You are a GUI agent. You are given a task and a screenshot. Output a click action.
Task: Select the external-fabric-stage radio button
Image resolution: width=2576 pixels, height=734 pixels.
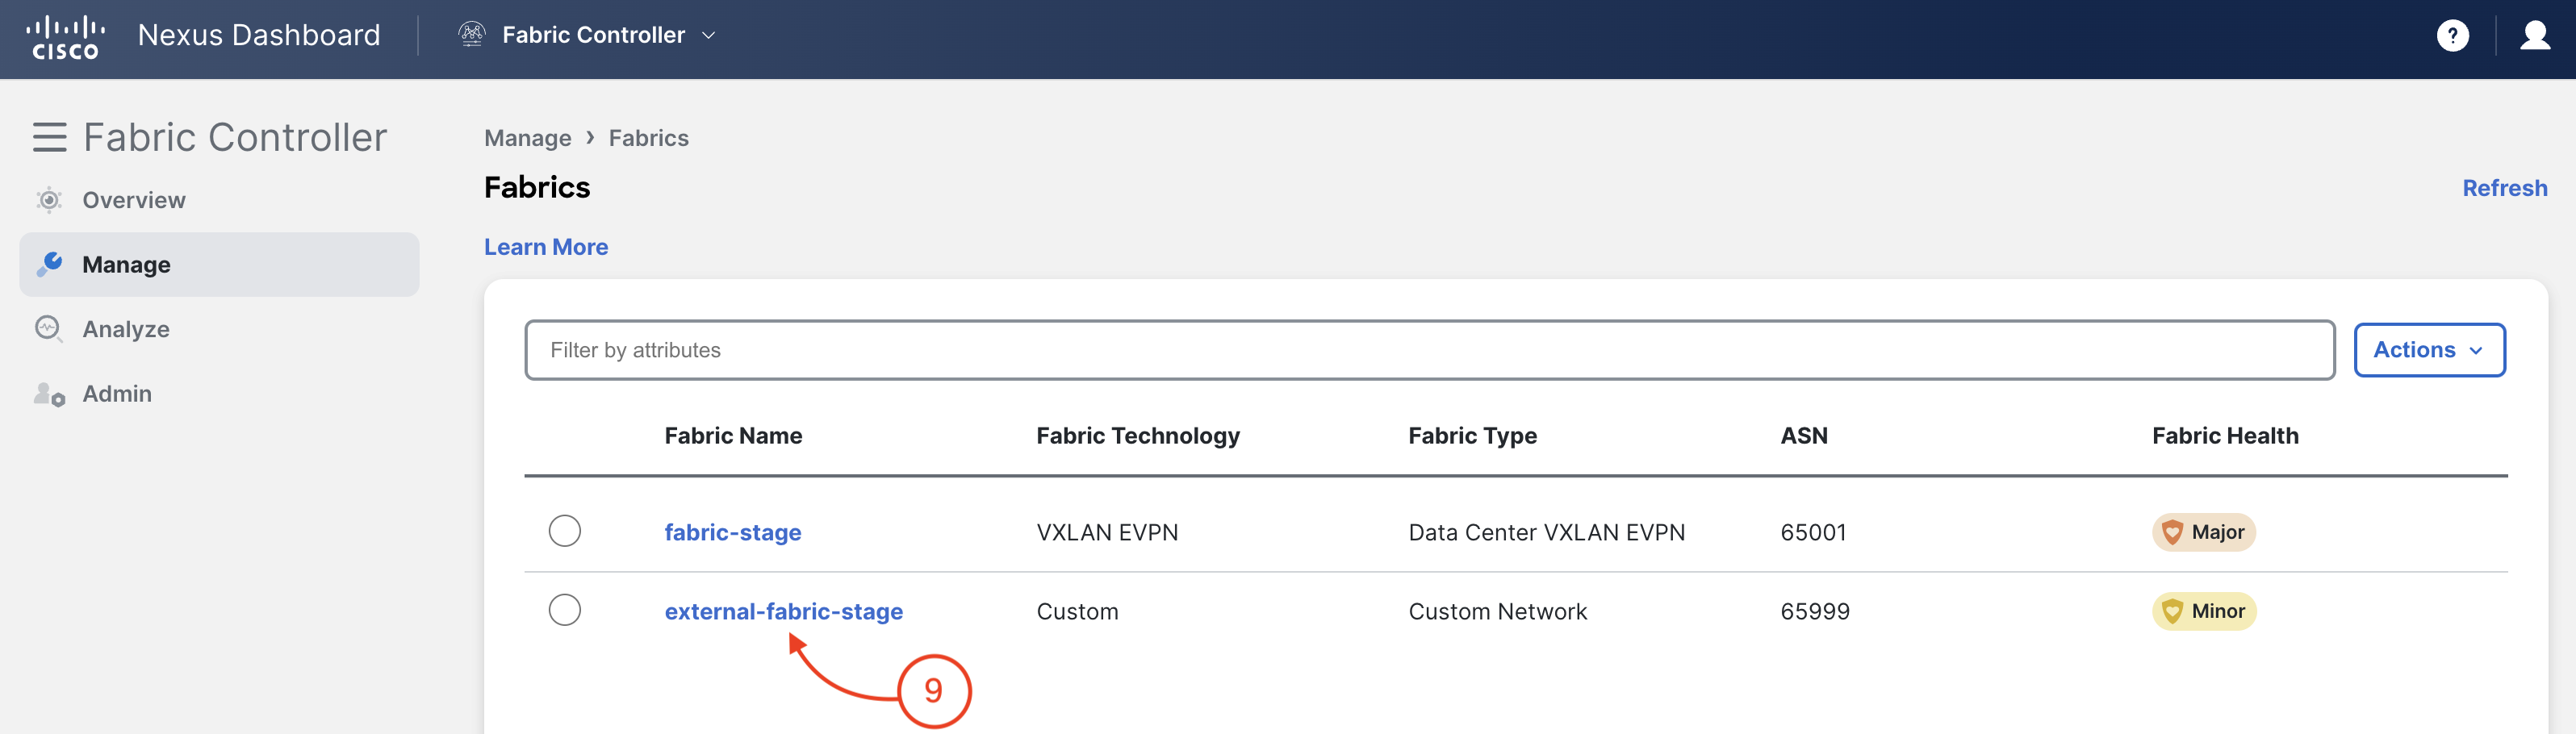click(565, 610)
